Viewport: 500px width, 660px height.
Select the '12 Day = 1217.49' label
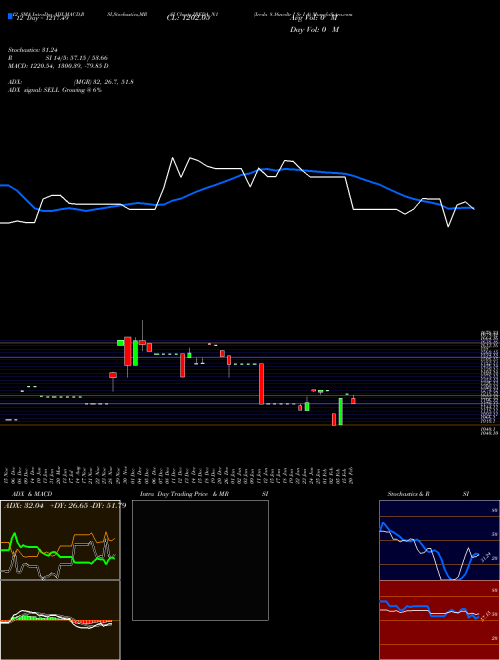point(42,18)
